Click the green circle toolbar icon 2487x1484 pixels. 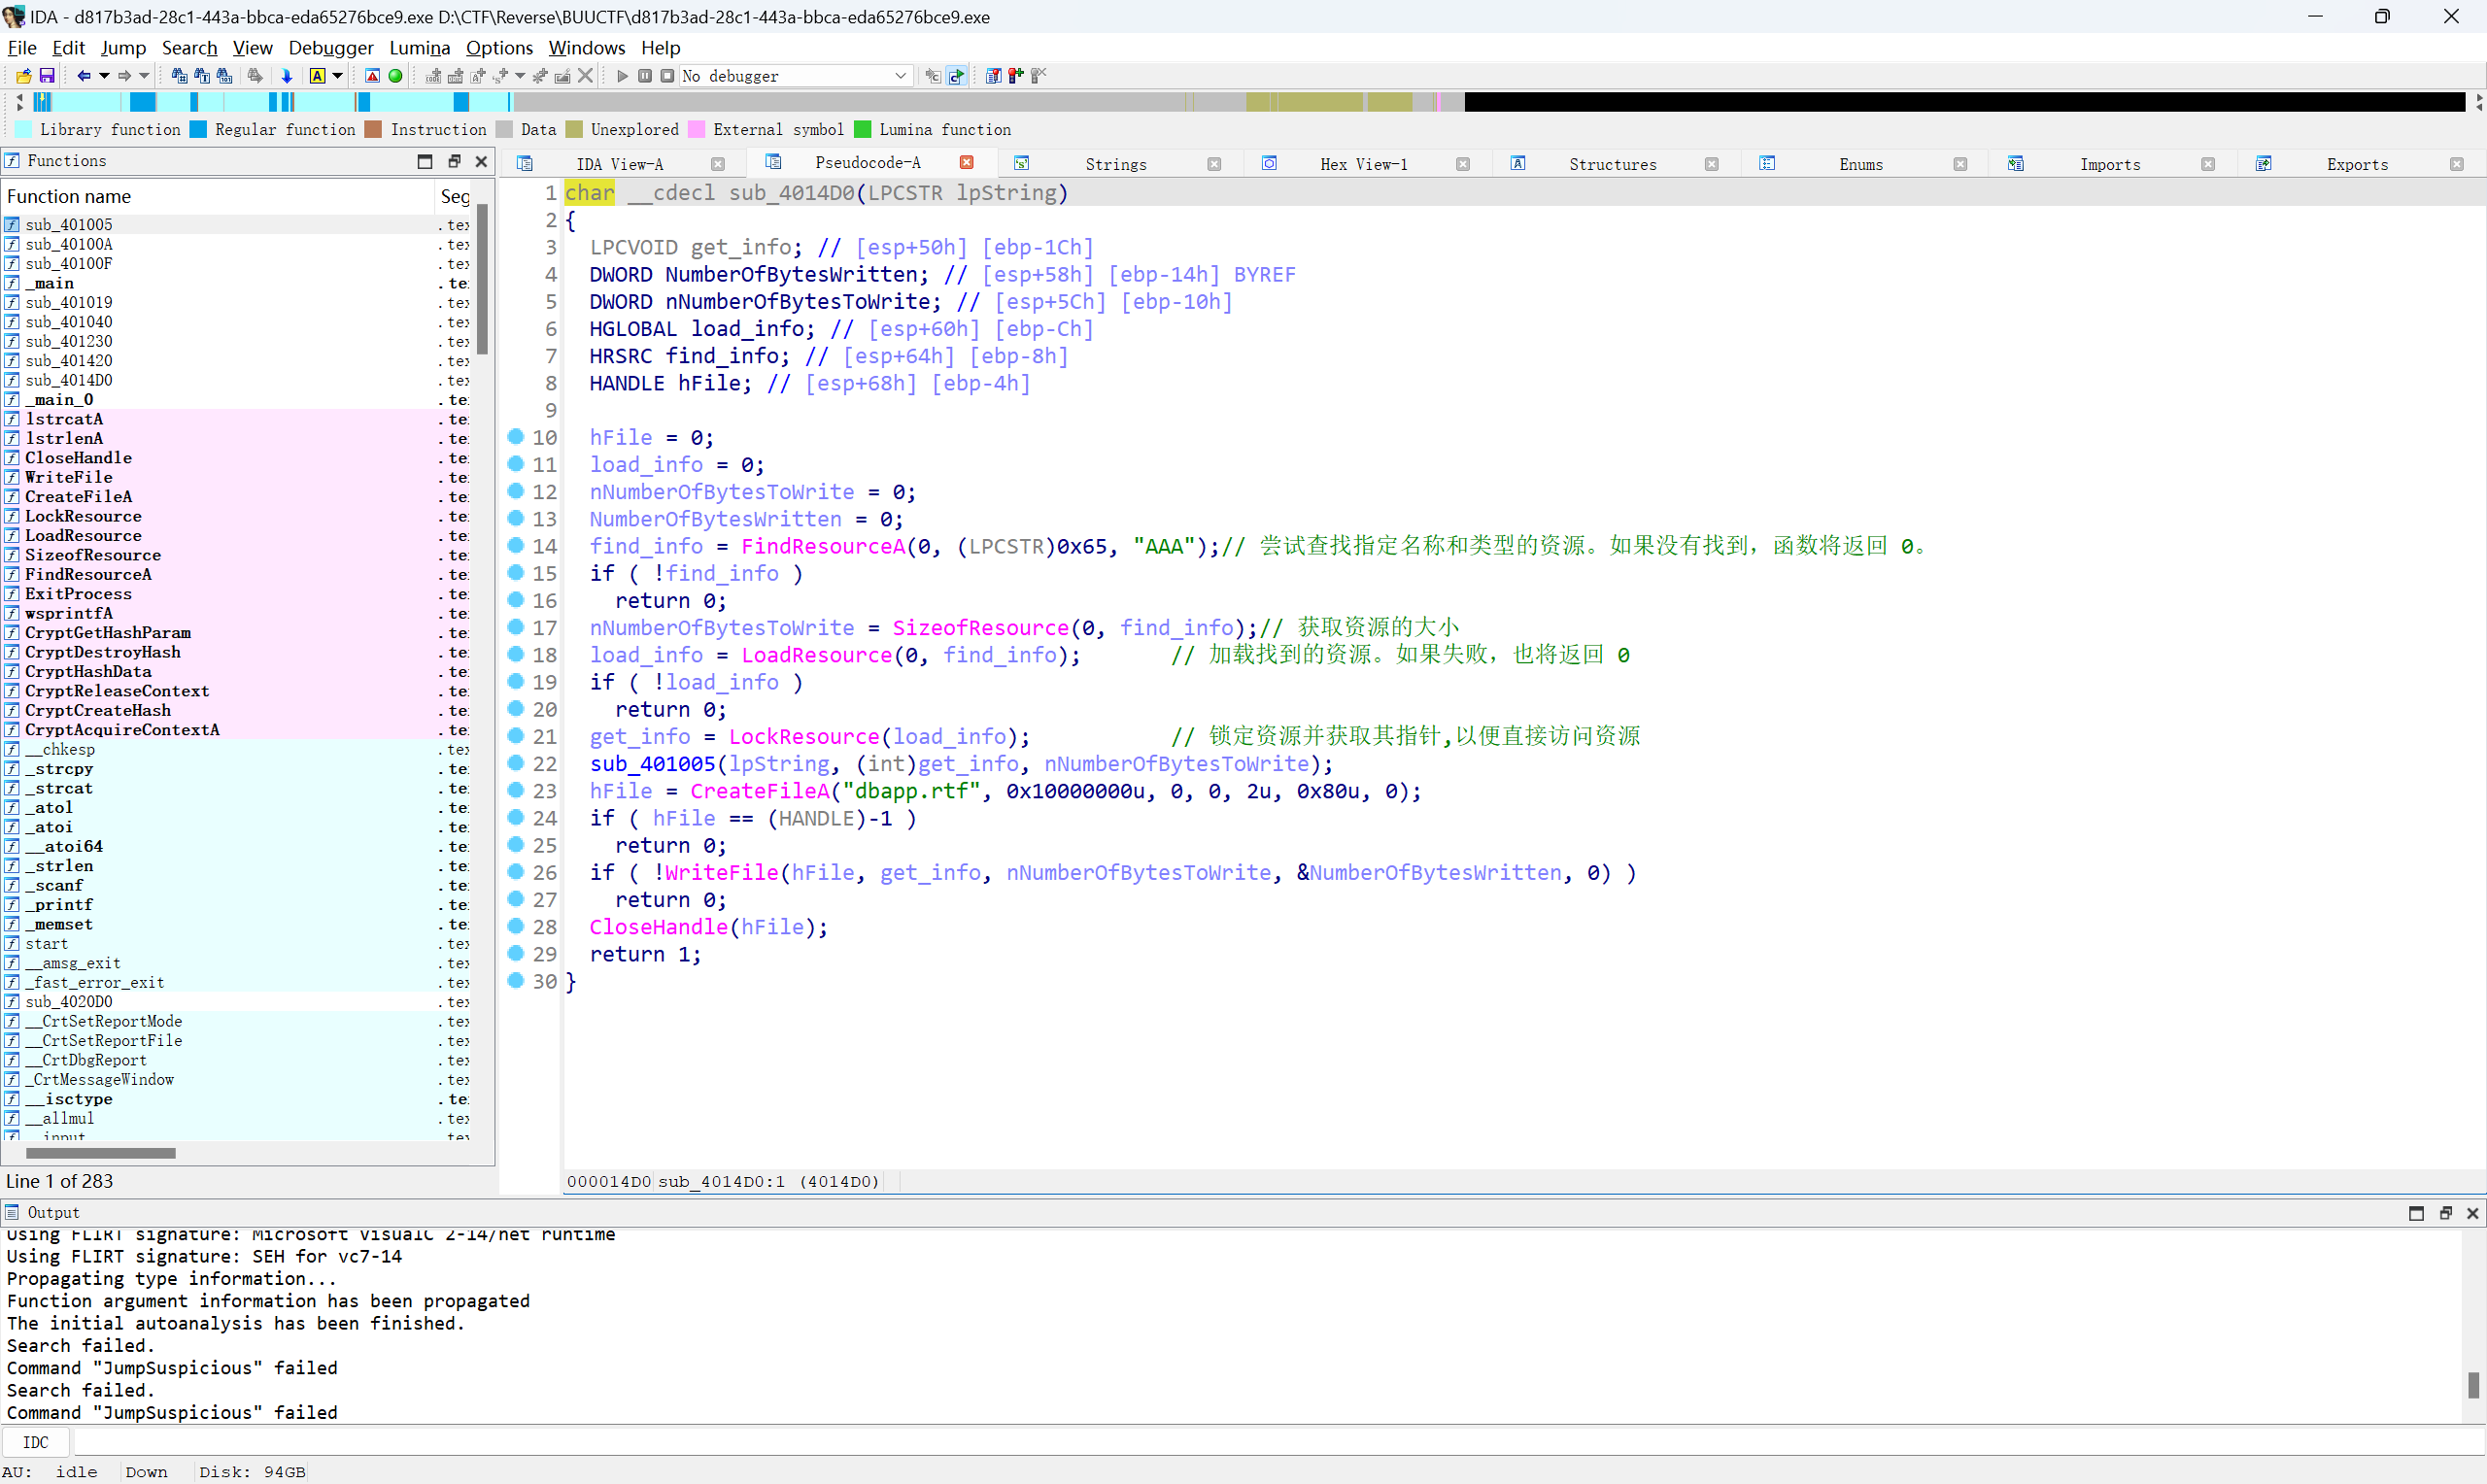coord(395,76)
